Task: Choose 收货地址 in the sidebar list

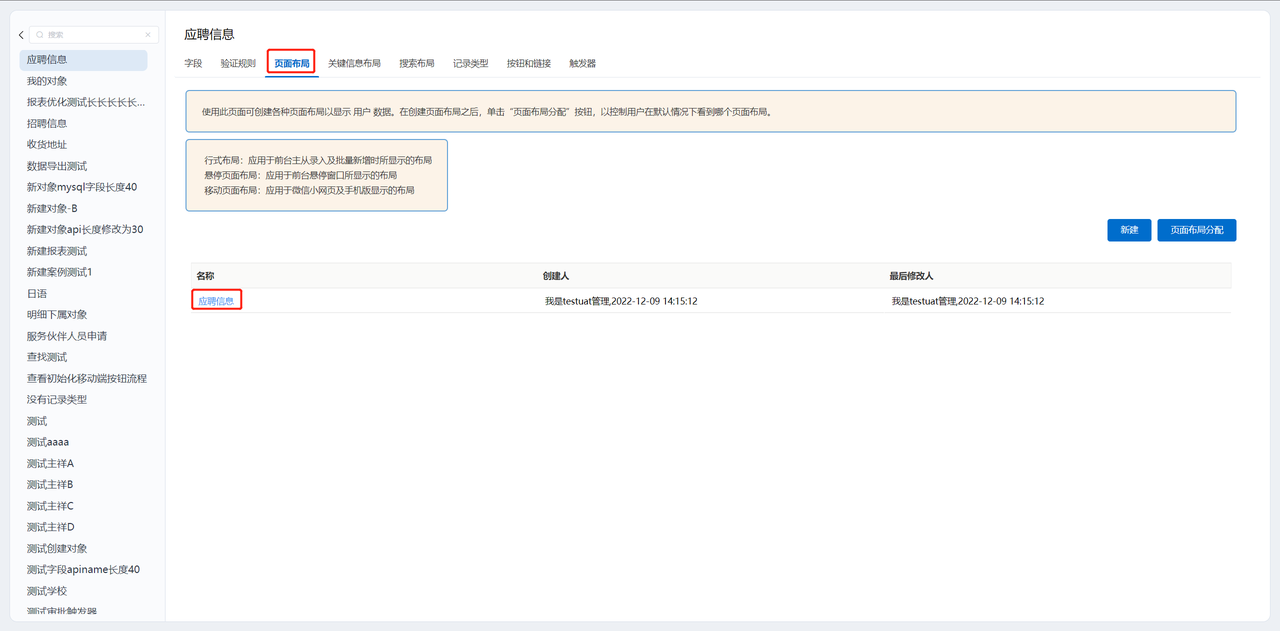Action: click(47, 145)
